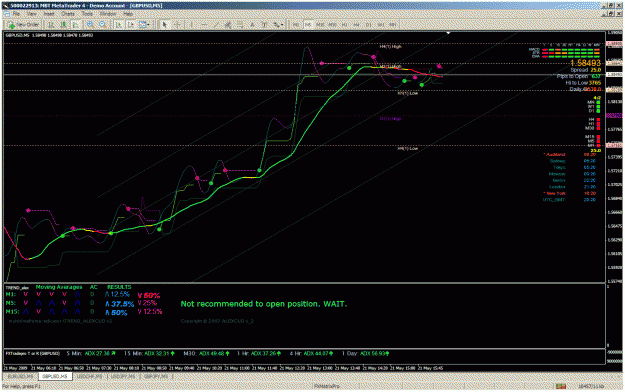This screenshot has width=625, height=392.
Task: Set timeframe to M30
Action: click(x=332, y=25)
